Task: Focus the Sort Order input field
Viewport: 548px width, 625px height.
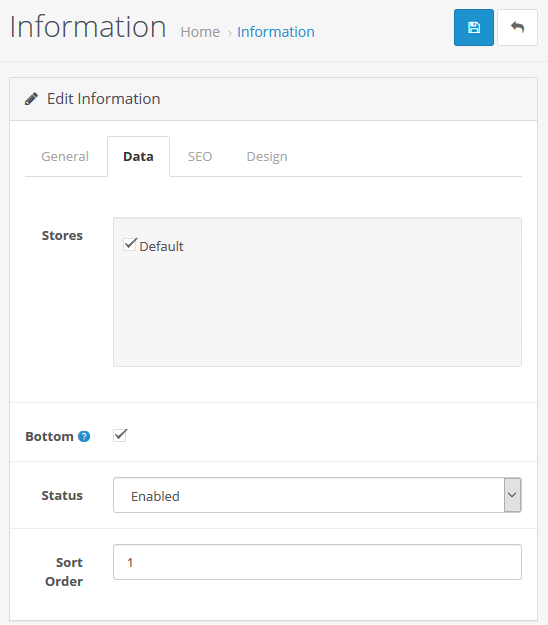Action: pos(317,562)
